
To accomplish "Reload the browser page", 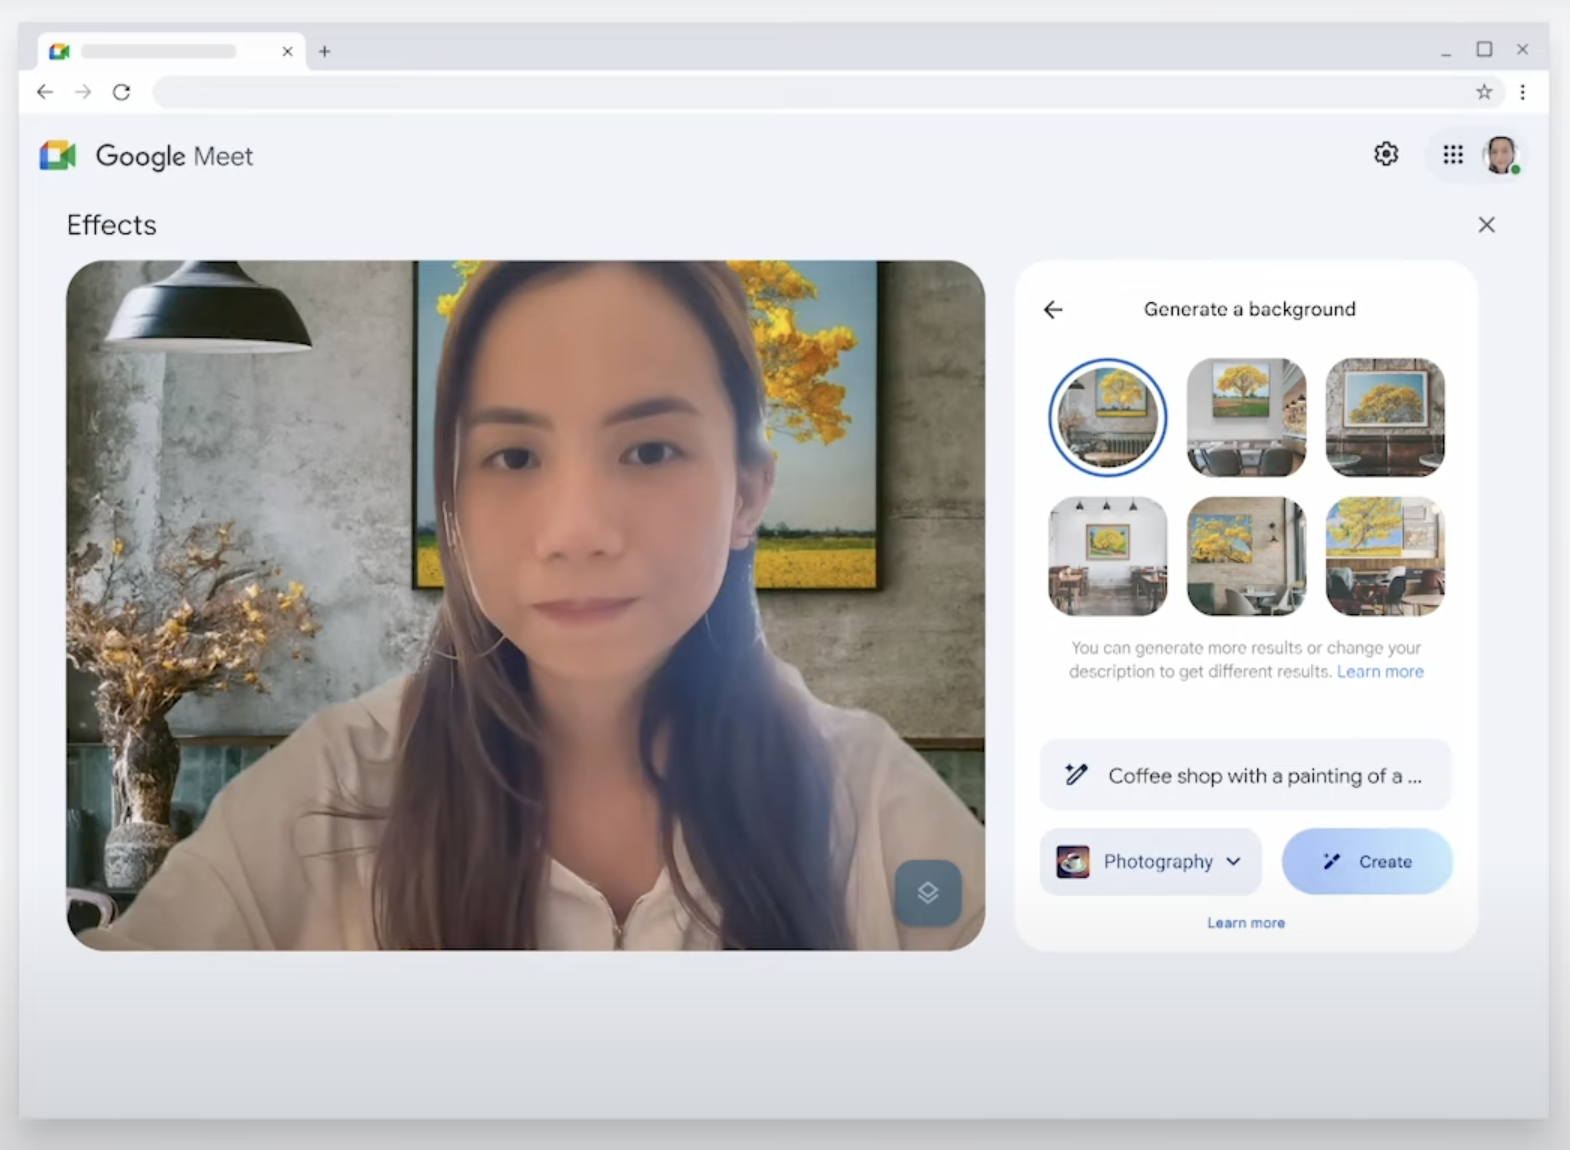I will click(x=121, y=92).
